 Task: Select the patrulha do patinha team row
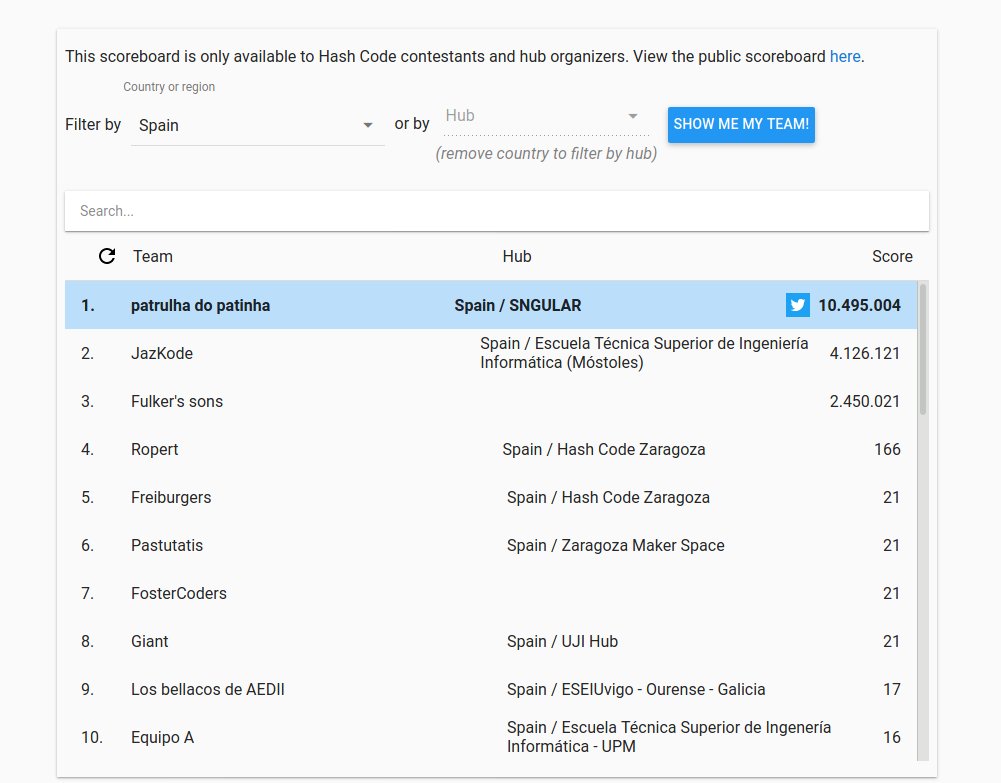491,305
